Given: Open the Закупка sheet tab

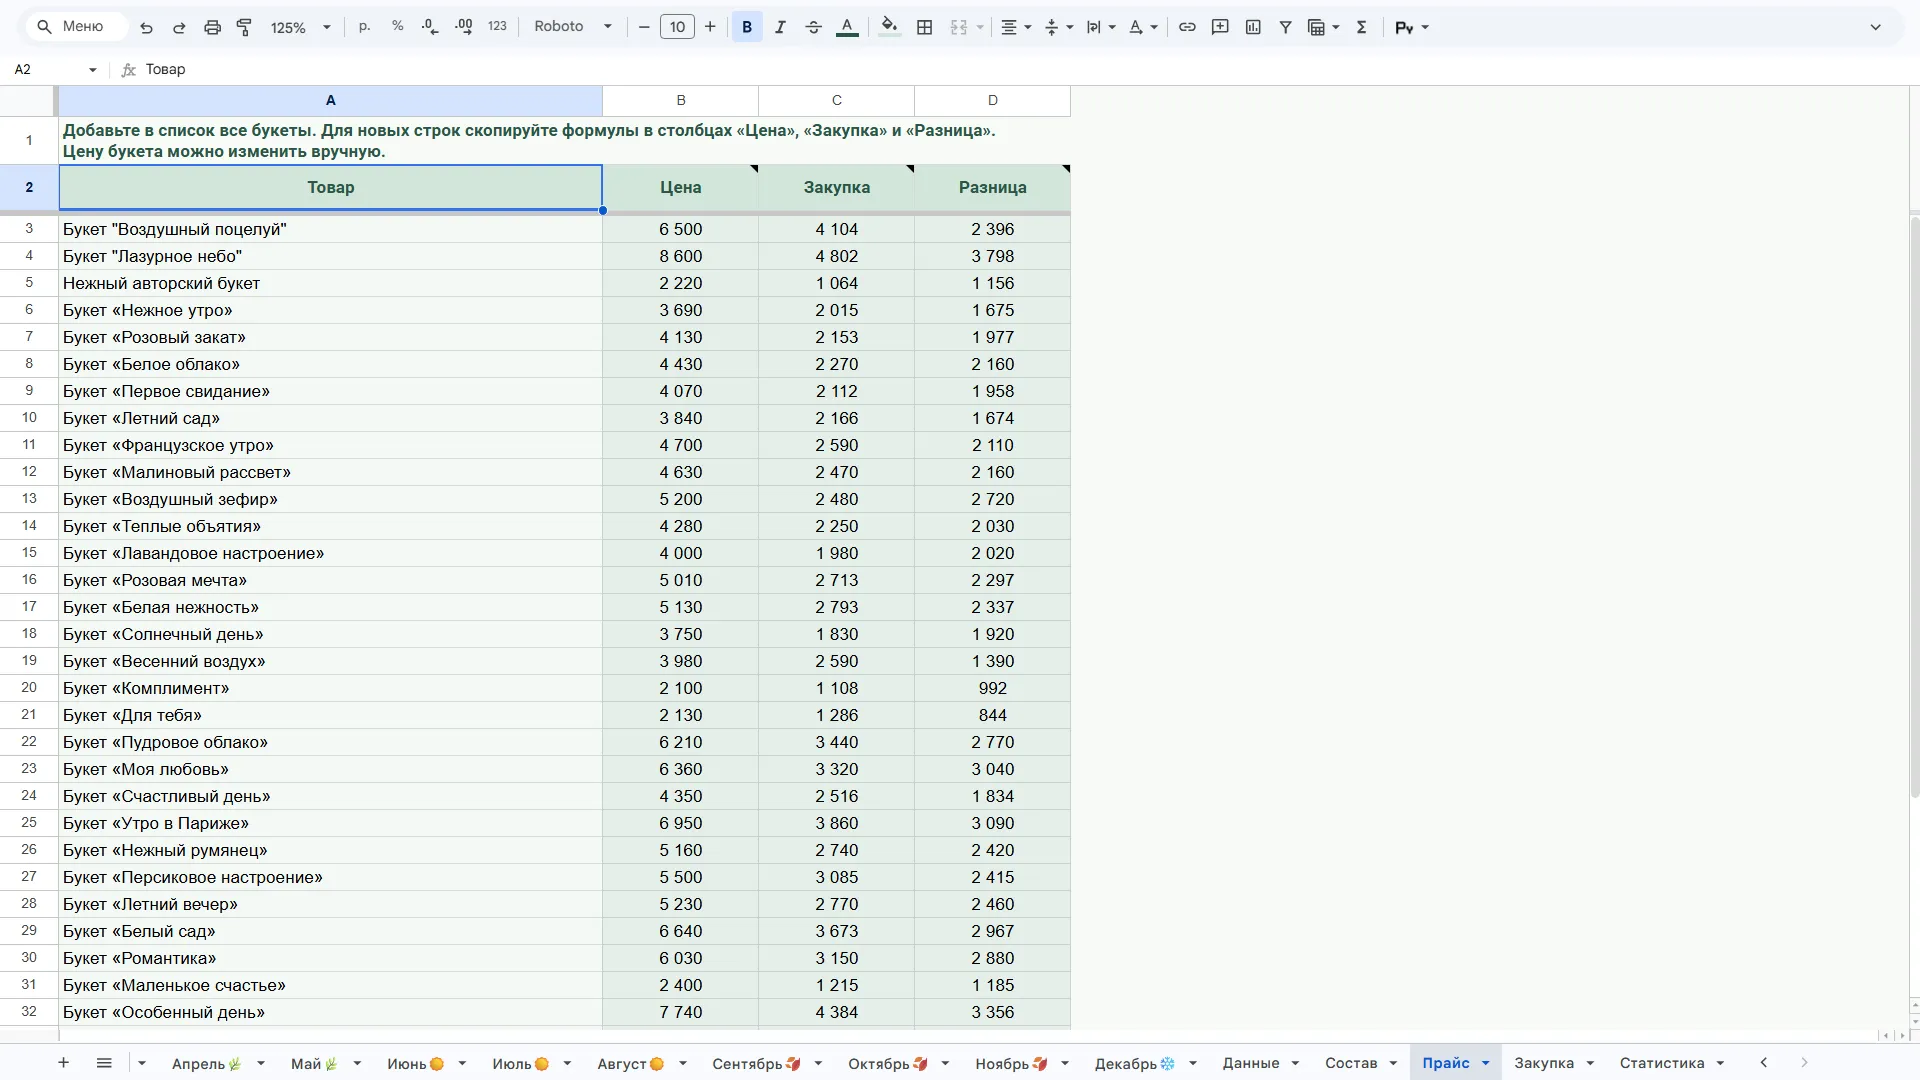Looking at the screenshot, I should click(1543, 1063).
